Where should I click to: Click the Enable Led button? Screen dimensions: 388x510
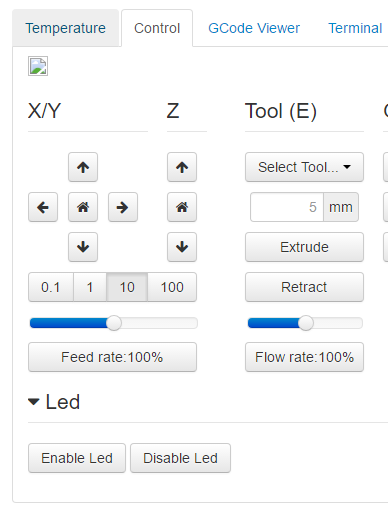77,458
